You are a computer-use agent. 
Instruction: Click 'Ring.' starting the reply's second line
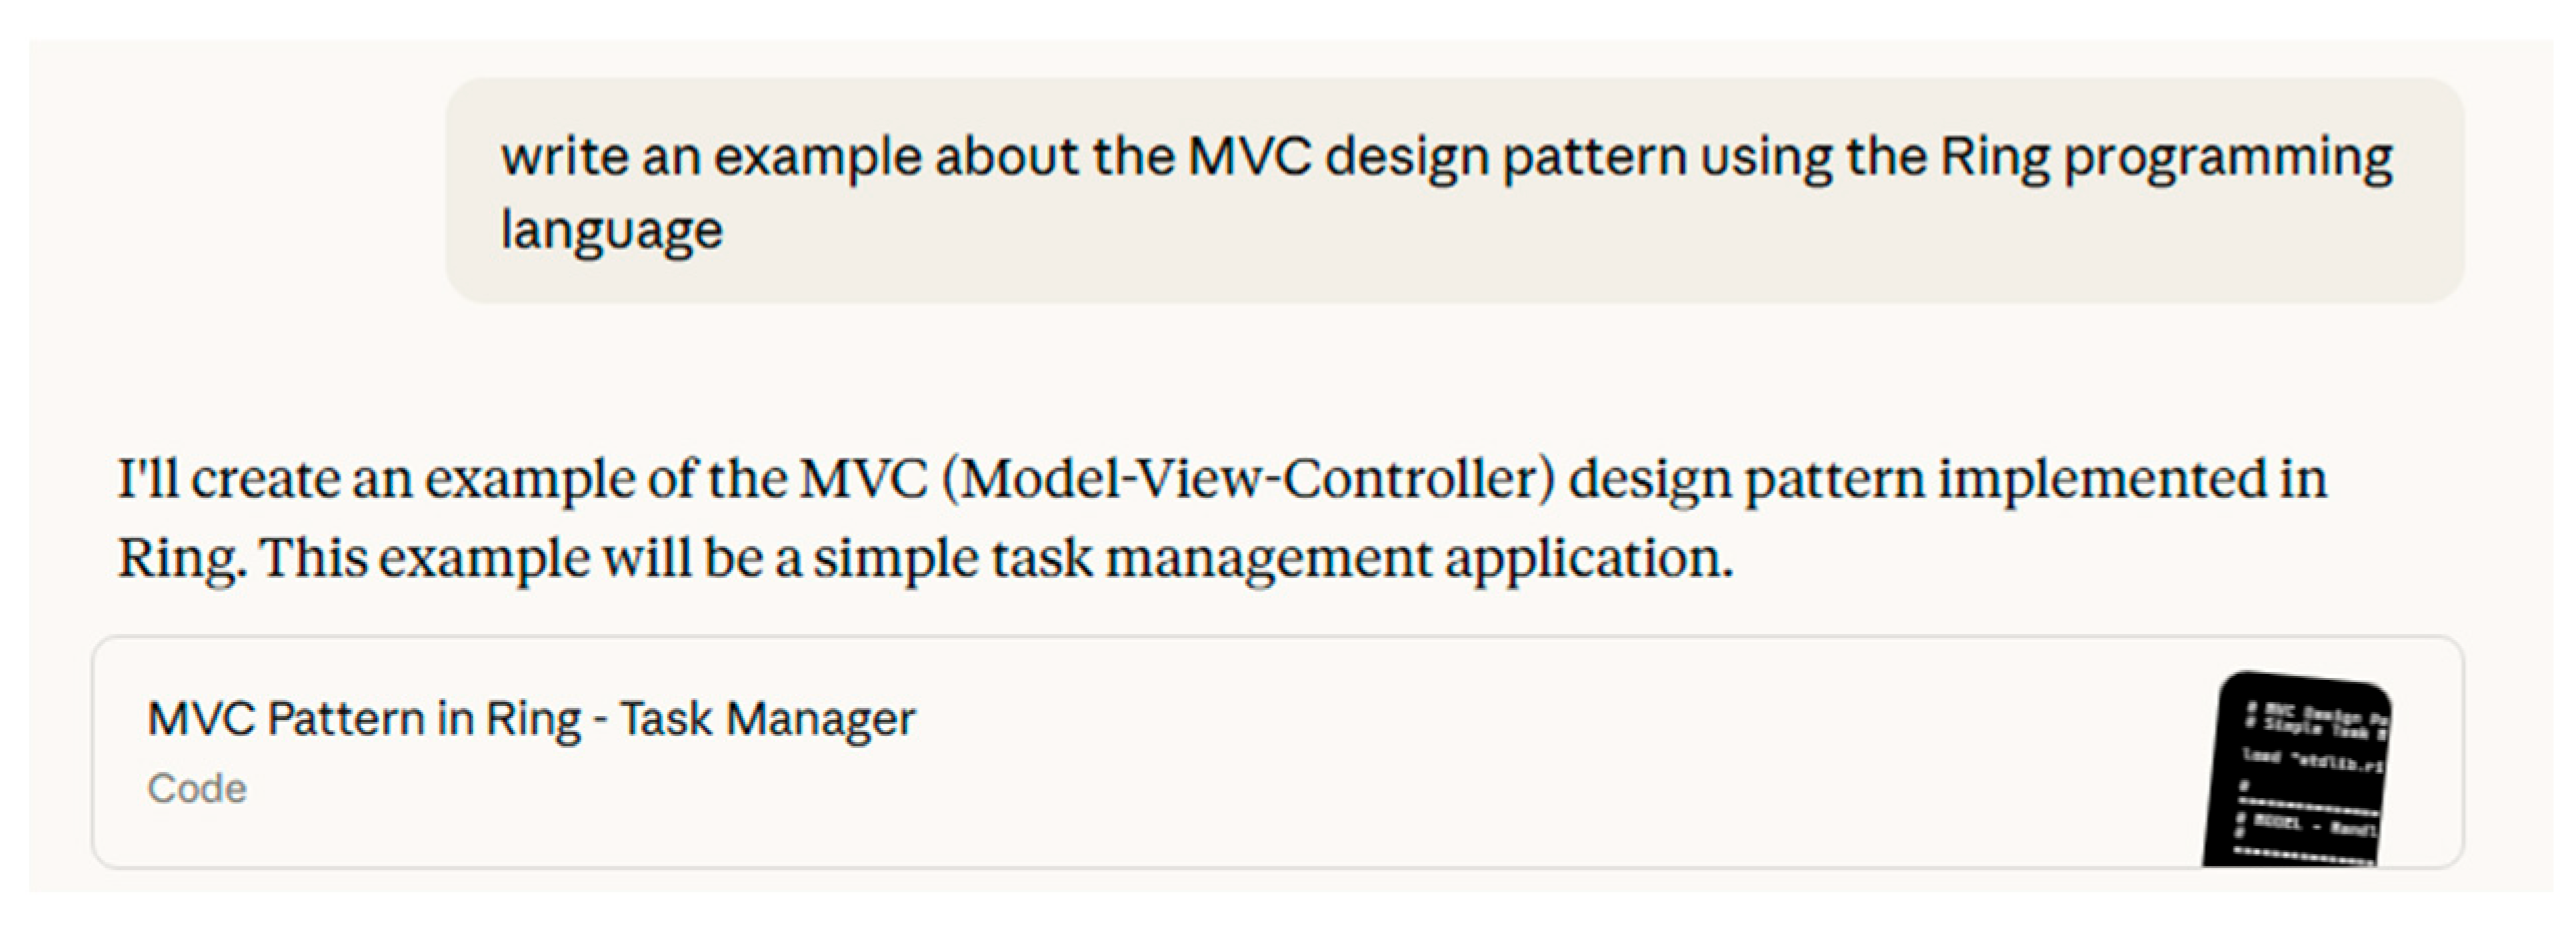180,558
